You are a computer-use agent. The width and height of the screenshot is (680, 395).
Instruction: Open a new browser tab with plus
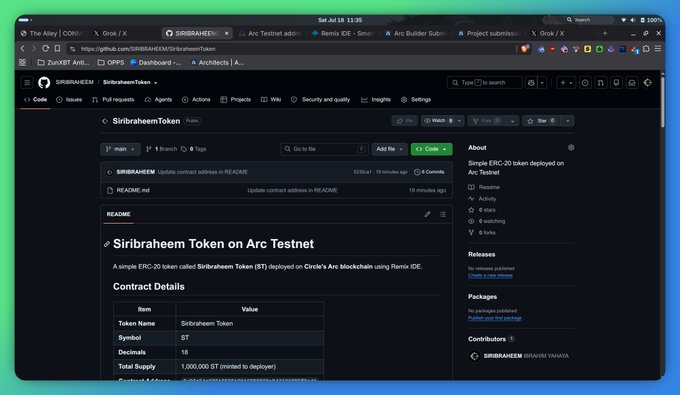tap(605, 33)
